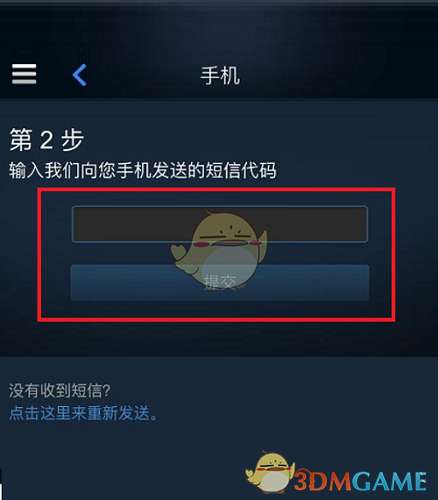The height and width of the screenshot is (500, 438).
Task: Open the hamburger menu icon
Action: (24, 74)
